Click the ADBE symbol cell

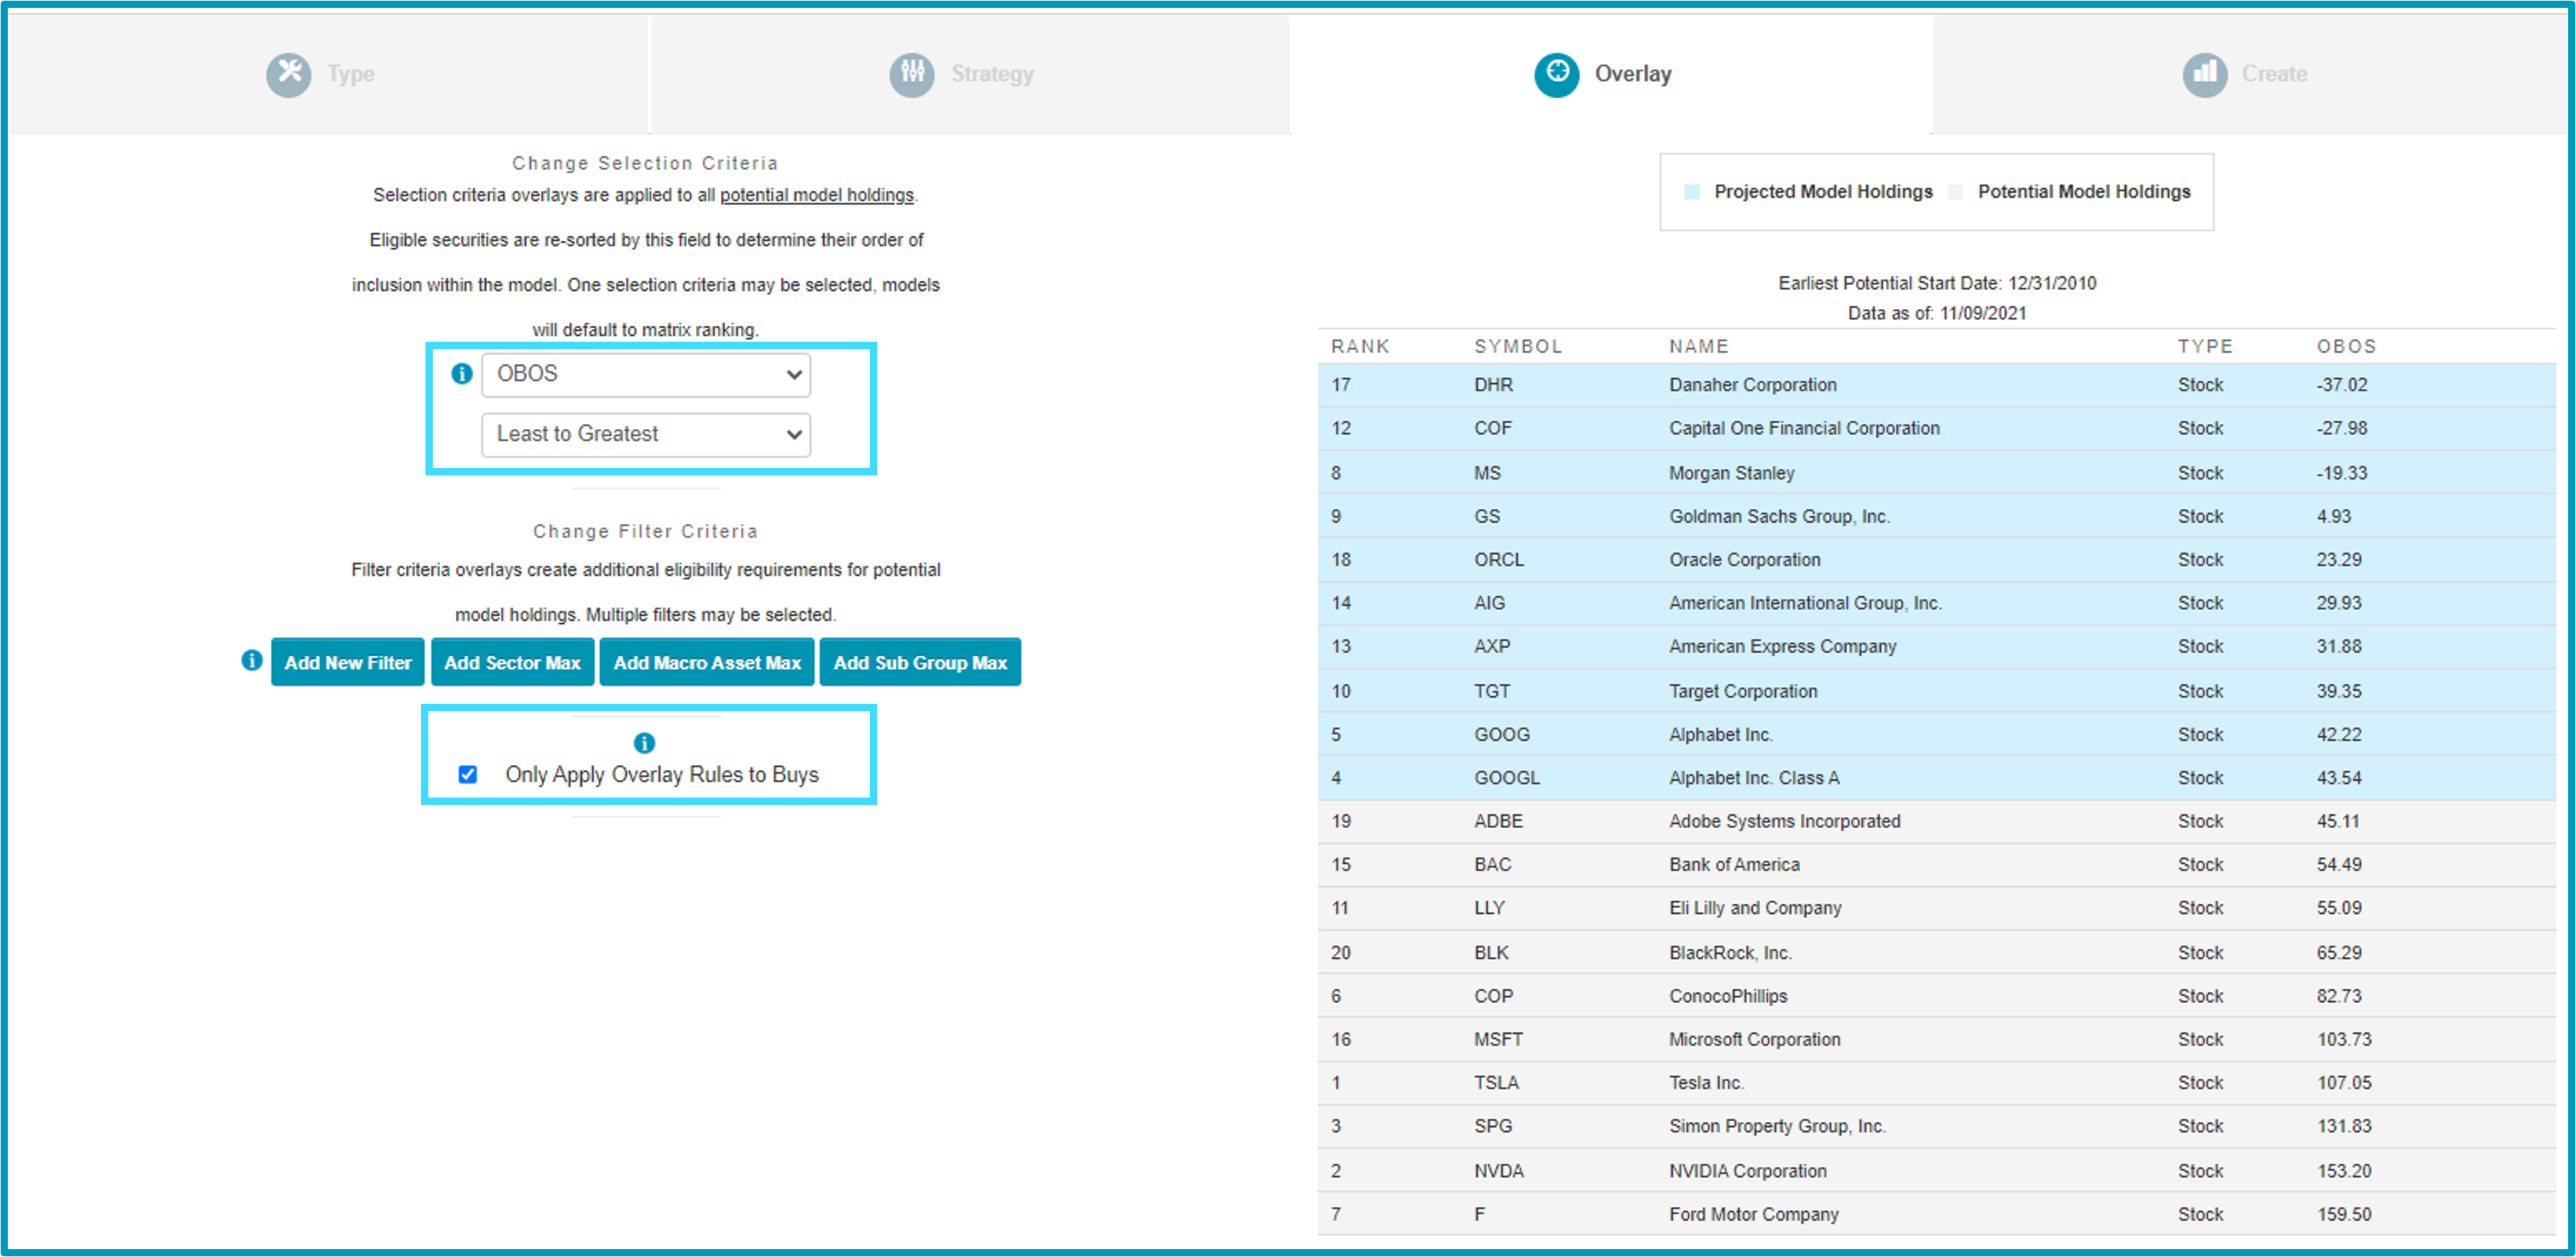[x=1498, y=821]
